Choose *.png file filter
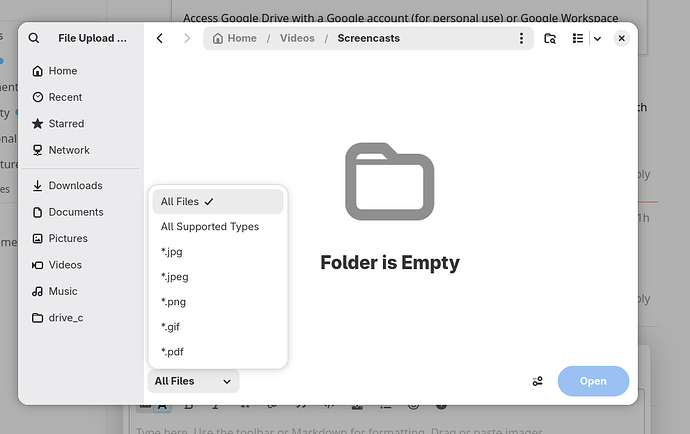This screenshot has height=434, width=690. (218, 302)
